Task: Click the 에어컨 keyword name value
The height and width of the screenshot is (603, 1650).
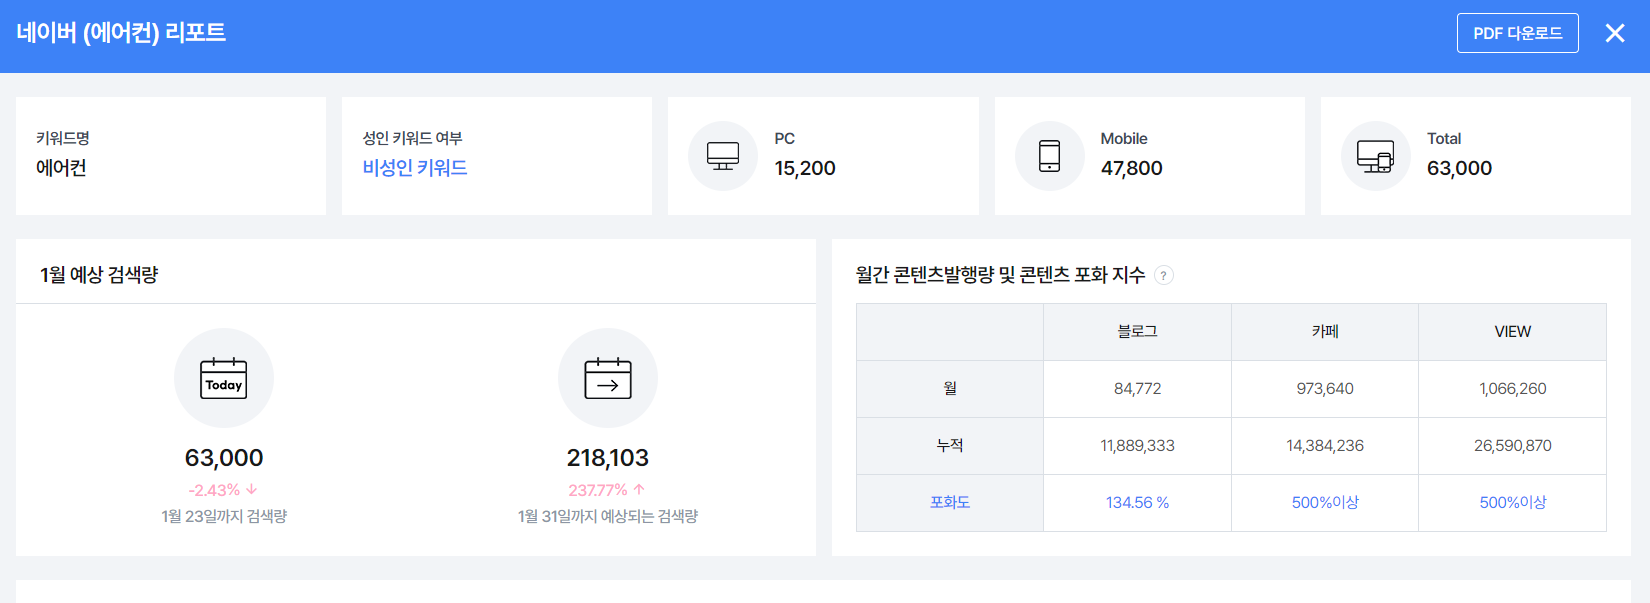Action: (61, 168)
